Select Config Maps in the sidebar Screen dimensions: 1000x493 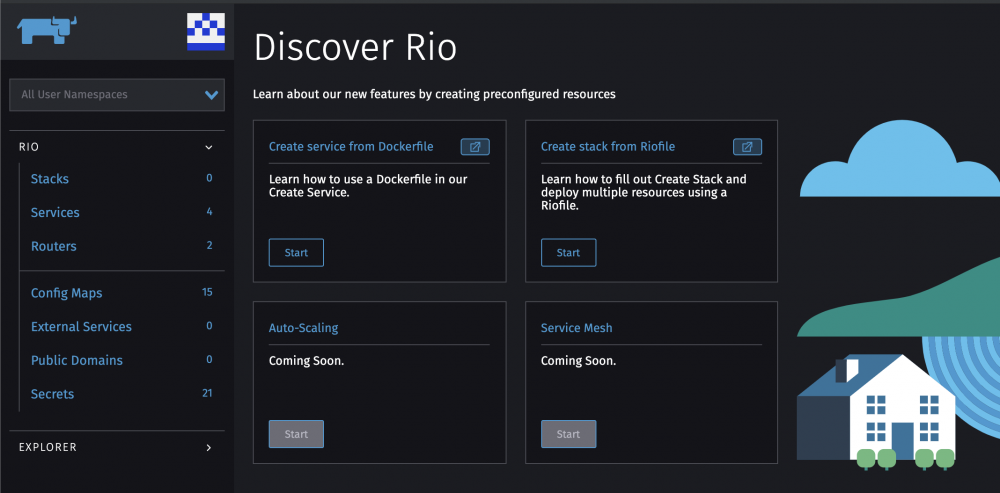click(66, 293)
